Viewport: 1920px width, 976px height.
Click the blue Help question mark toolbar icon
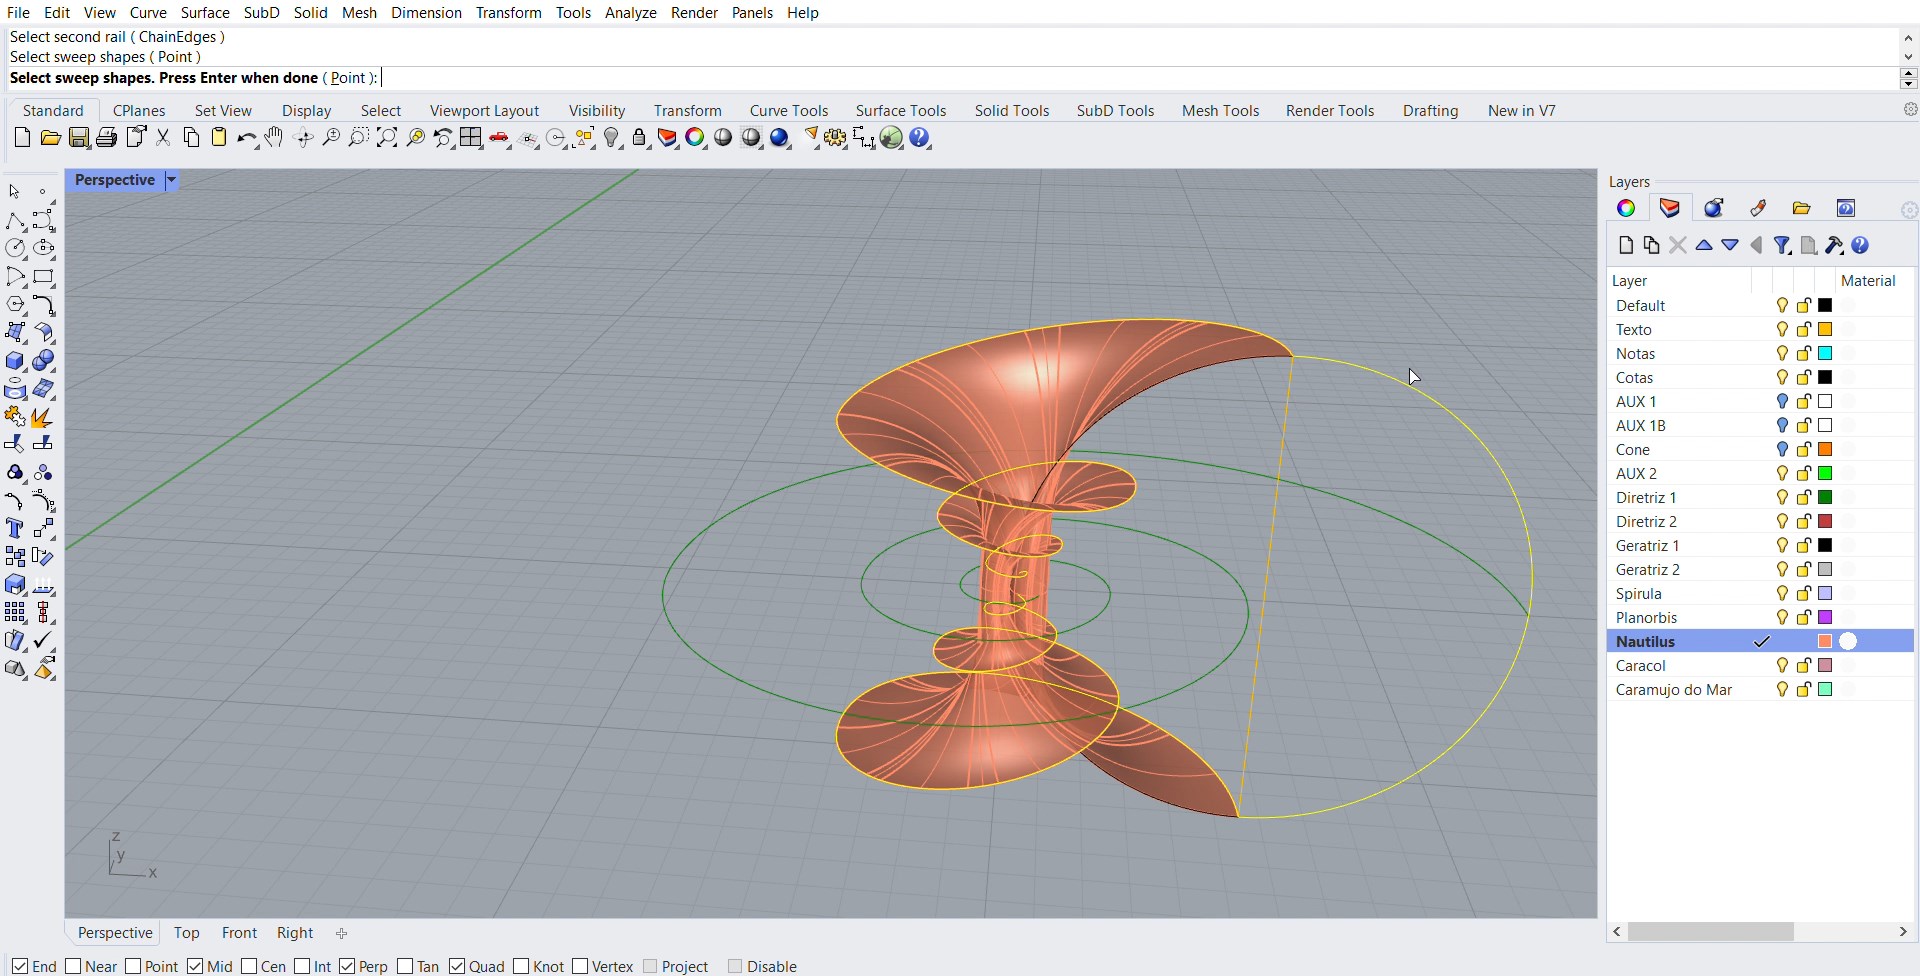pos(920,138)
